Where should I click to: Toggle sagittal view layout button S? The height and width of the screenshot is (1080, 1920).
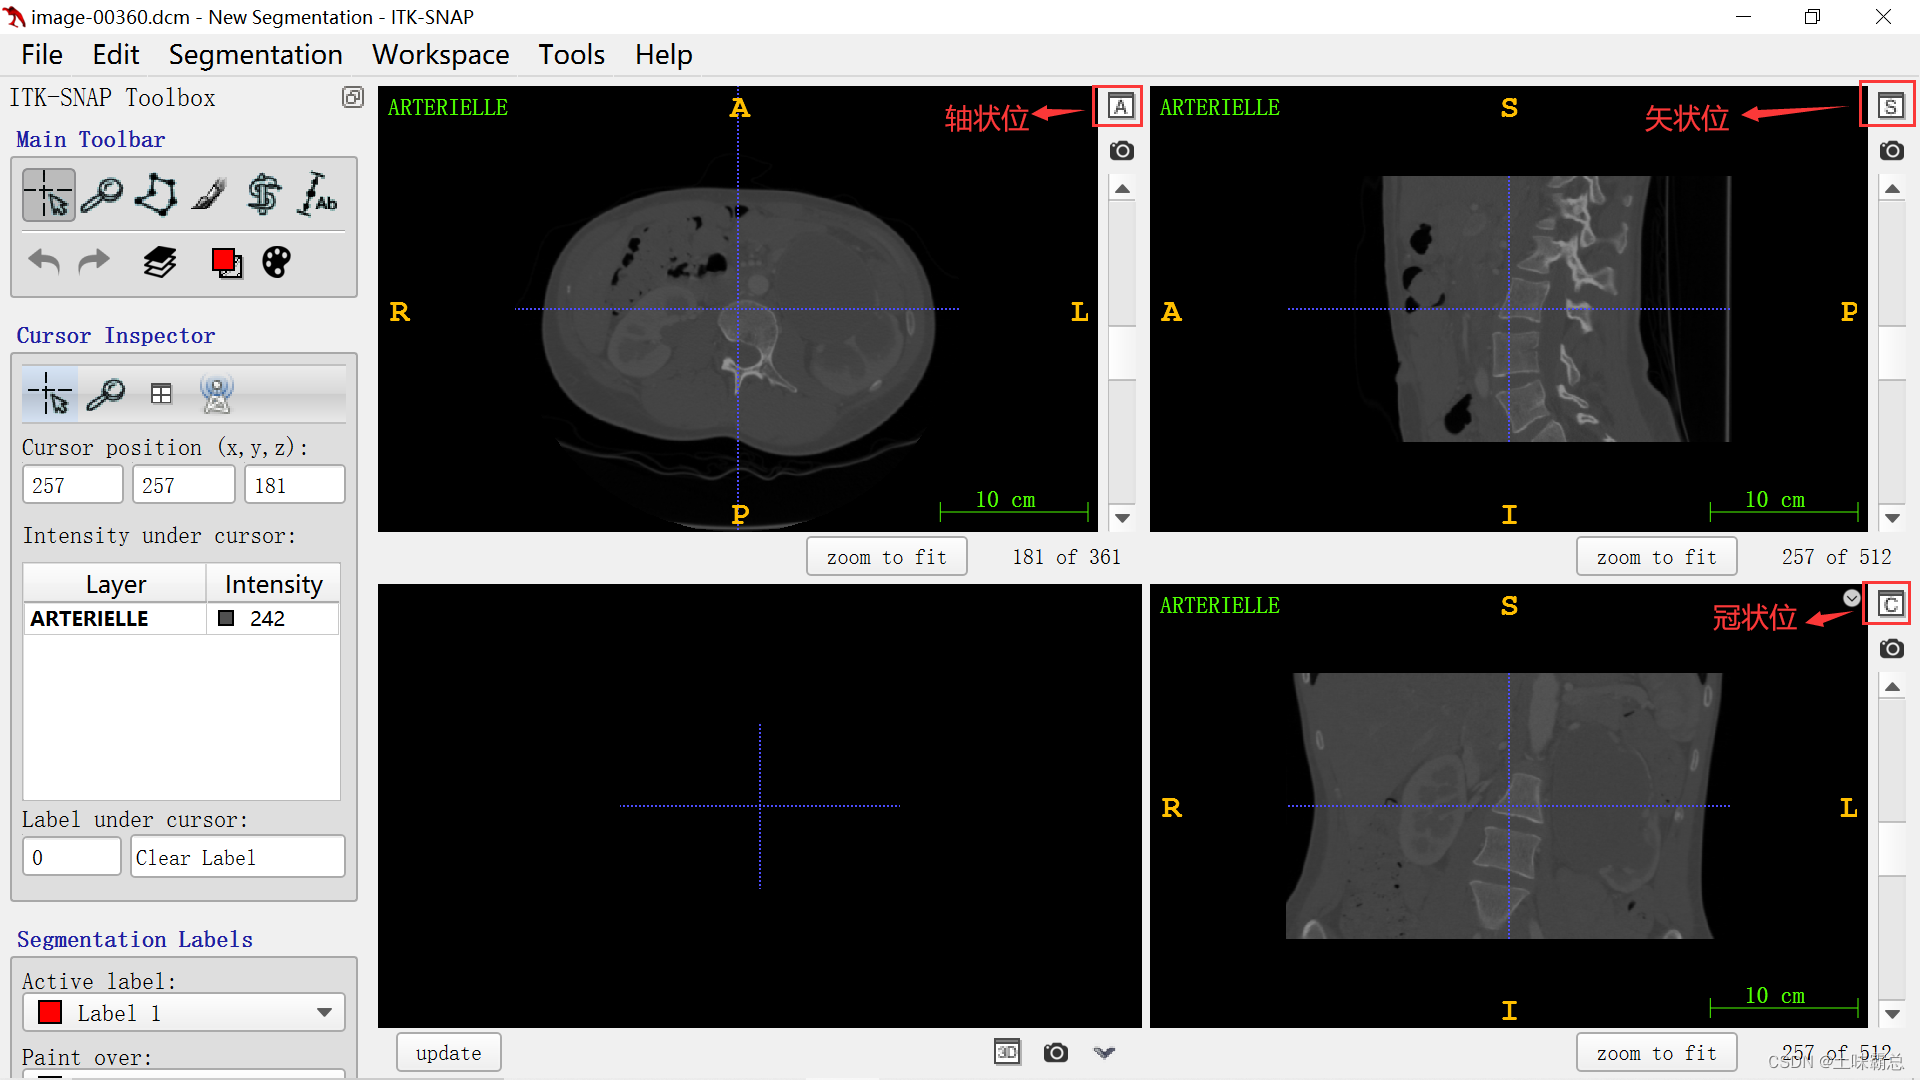tap(1890, 106)
